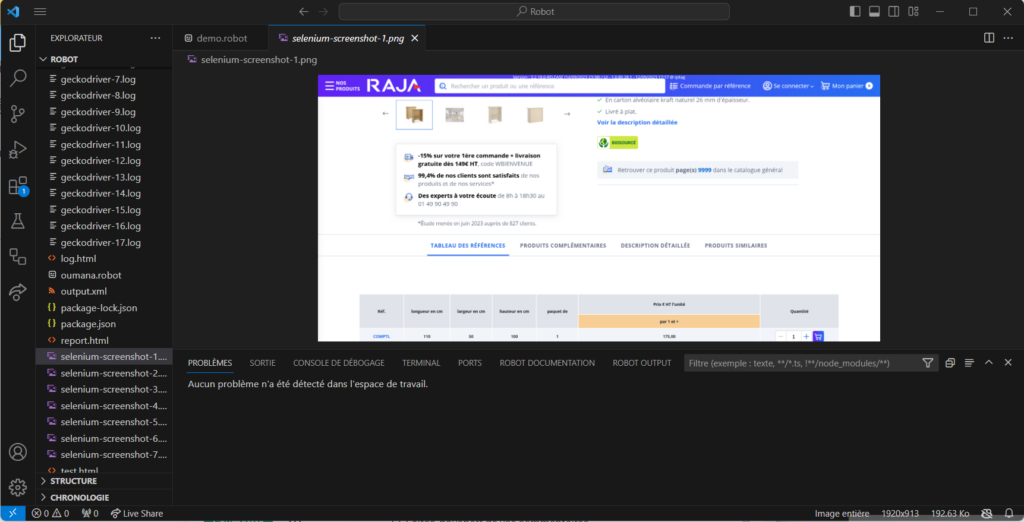
Task: Toggle primary side bar layout icon
Action: pos(855,12)
